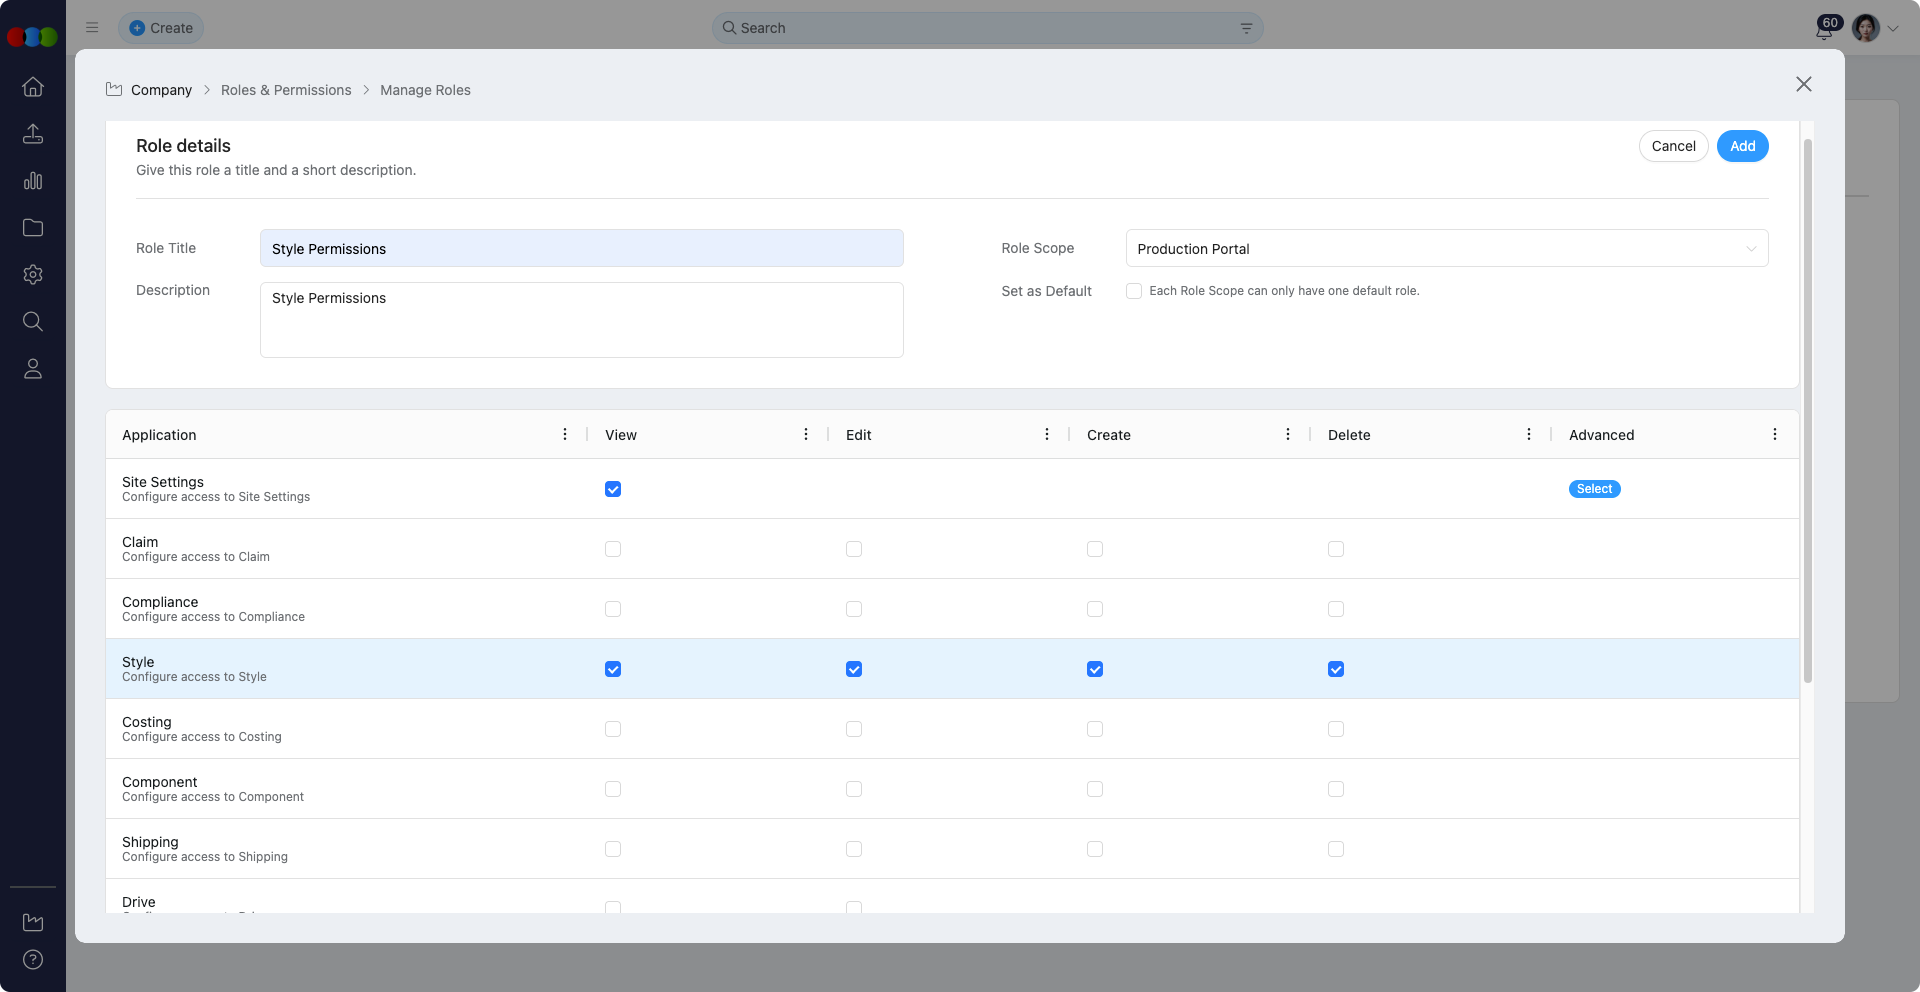Enable the Set as Default checkbox
Screen dimensions: 1920x992
tap(1134, 291)
